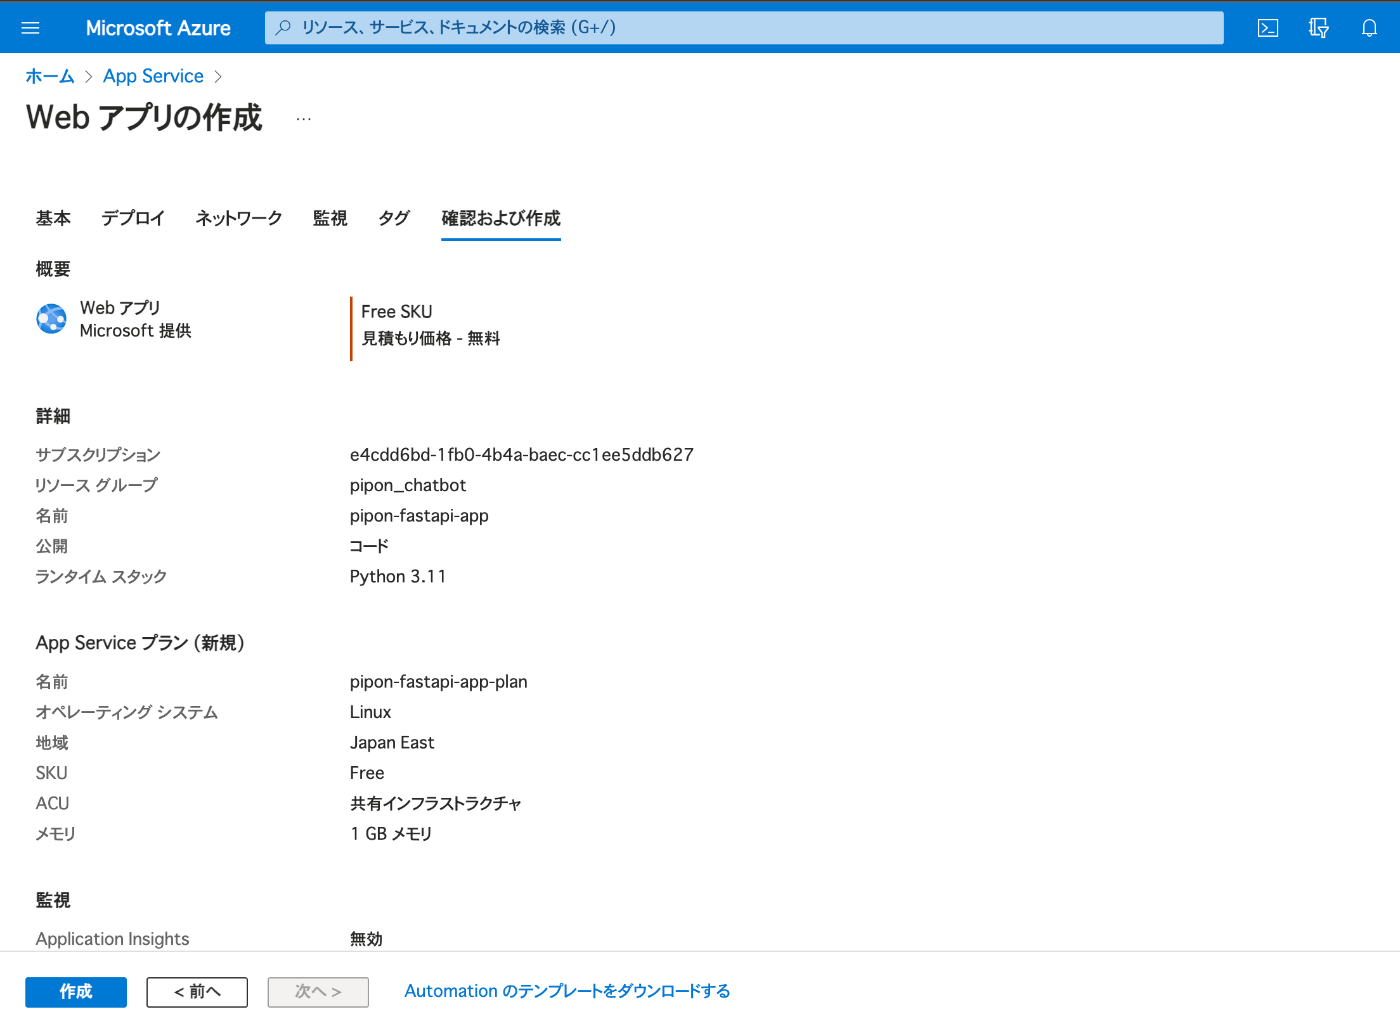The width and height of the screenshot is (1400, 1033).
Task: Switch to the タグ tab
Action: click(394, 218)
